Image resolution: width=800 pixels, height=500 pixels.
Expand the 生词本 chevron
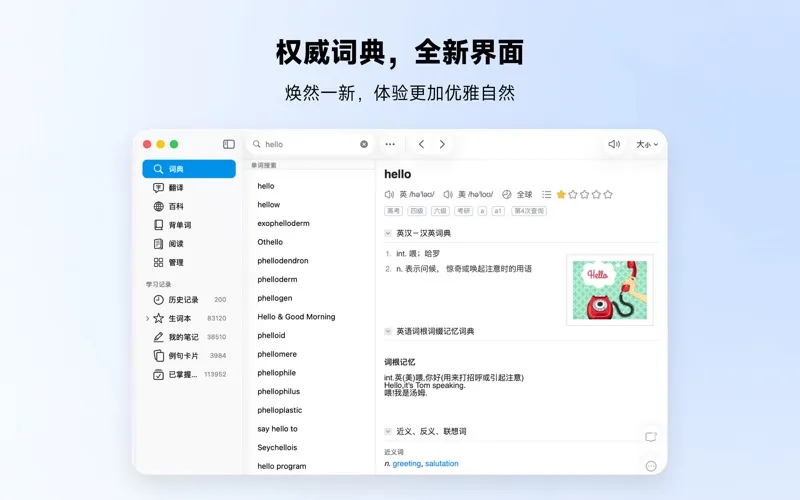pos(147,318)
